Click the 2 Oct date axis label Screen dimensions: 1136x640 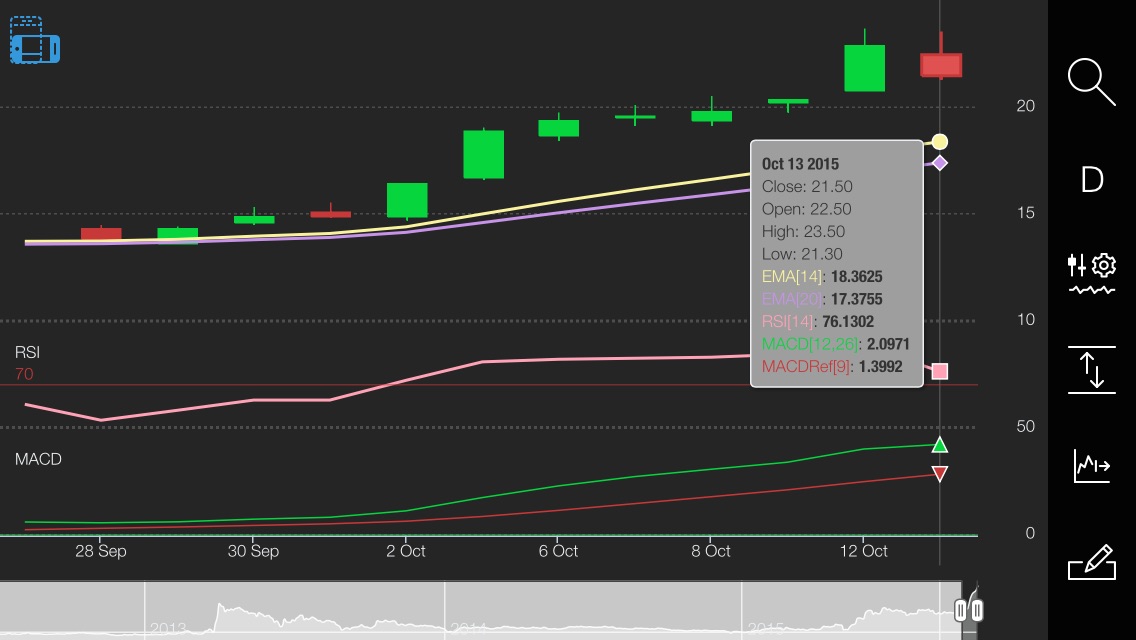[x=406, y=551]
